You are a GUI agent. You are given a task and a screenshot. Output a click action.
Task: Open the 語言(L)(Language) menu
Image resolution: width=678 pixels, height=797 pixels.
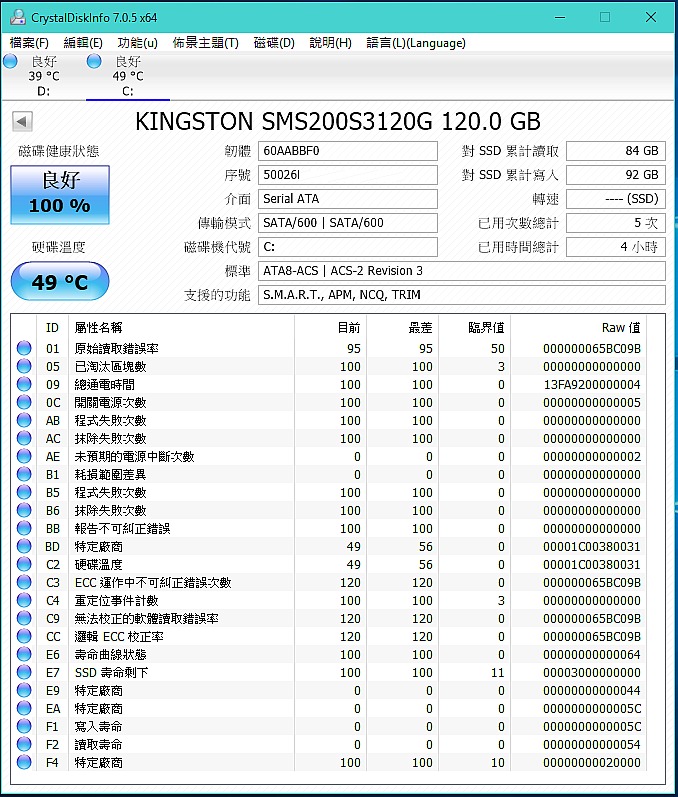416,43
